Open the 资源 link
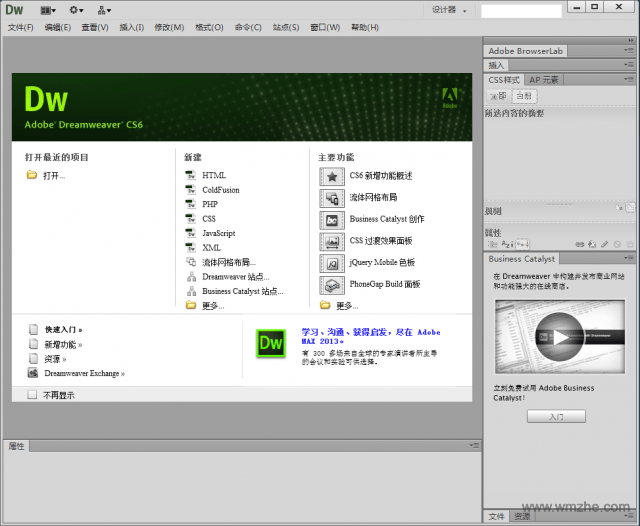 point(55,359)
